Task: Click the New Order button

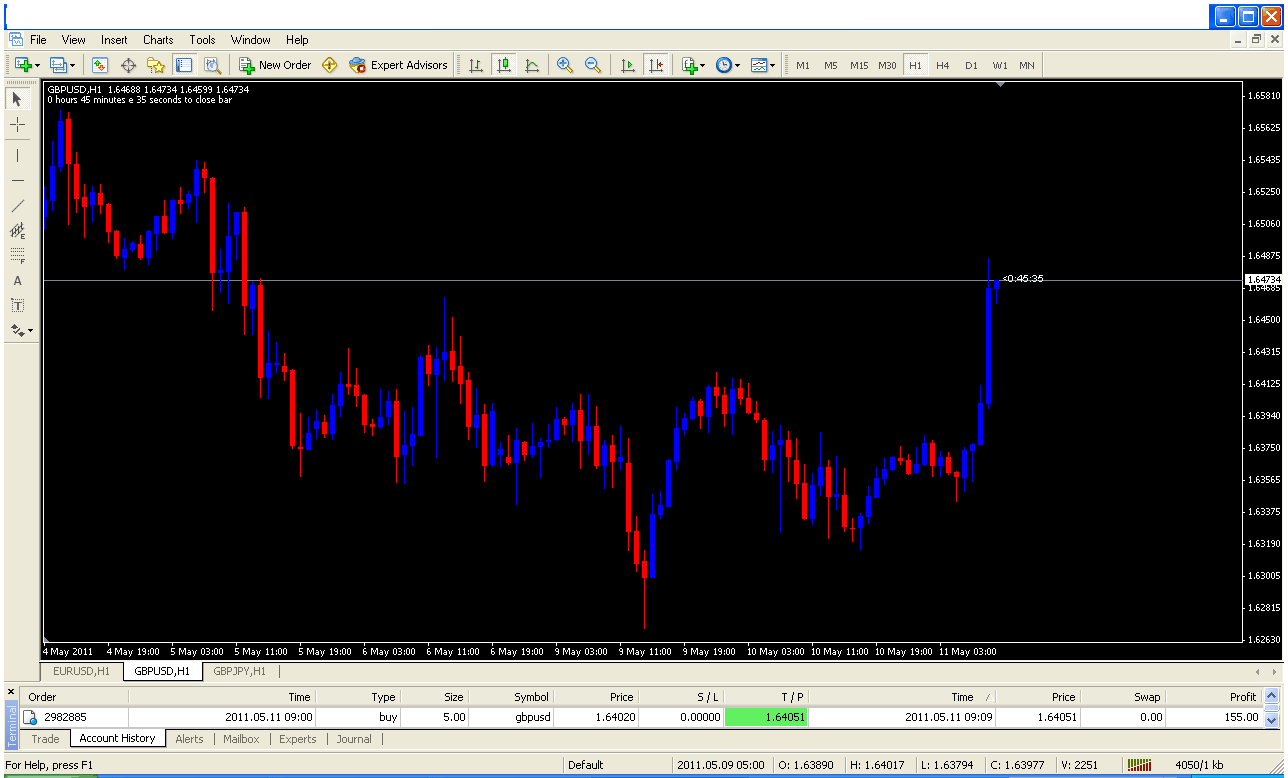Action: 275,65
